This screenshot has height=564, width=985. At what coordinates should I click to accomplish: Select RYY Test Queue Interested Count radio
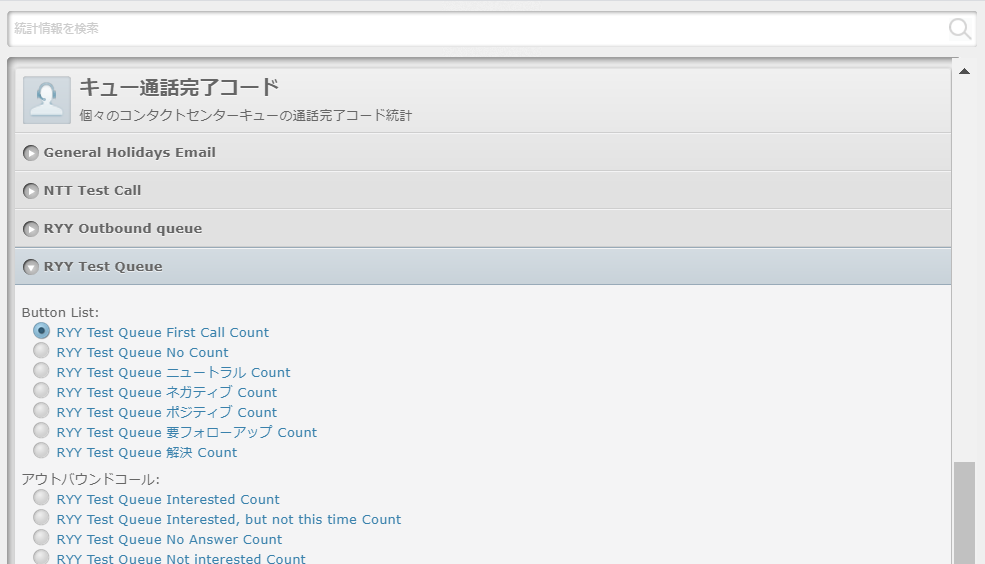(x=41, y=498)
